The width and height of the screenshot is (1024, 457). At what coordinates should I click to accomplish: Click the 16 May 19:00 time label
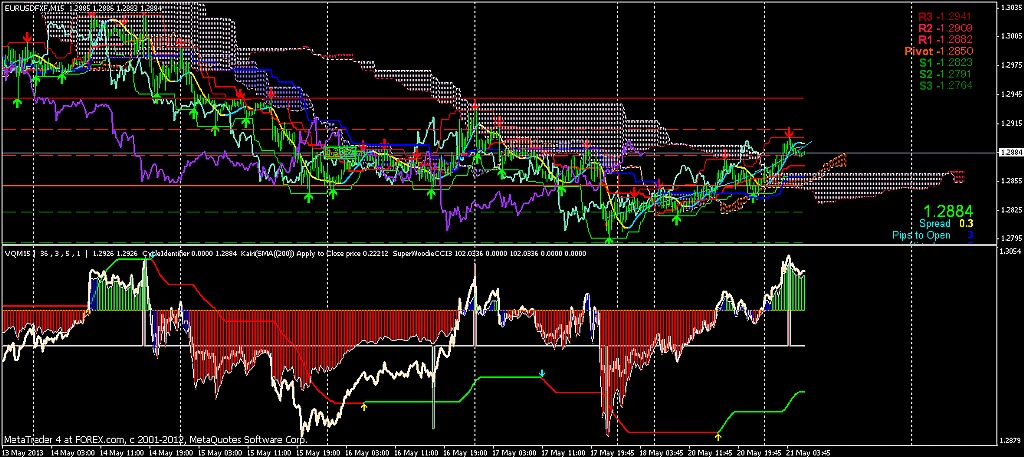tap(464, 451)
